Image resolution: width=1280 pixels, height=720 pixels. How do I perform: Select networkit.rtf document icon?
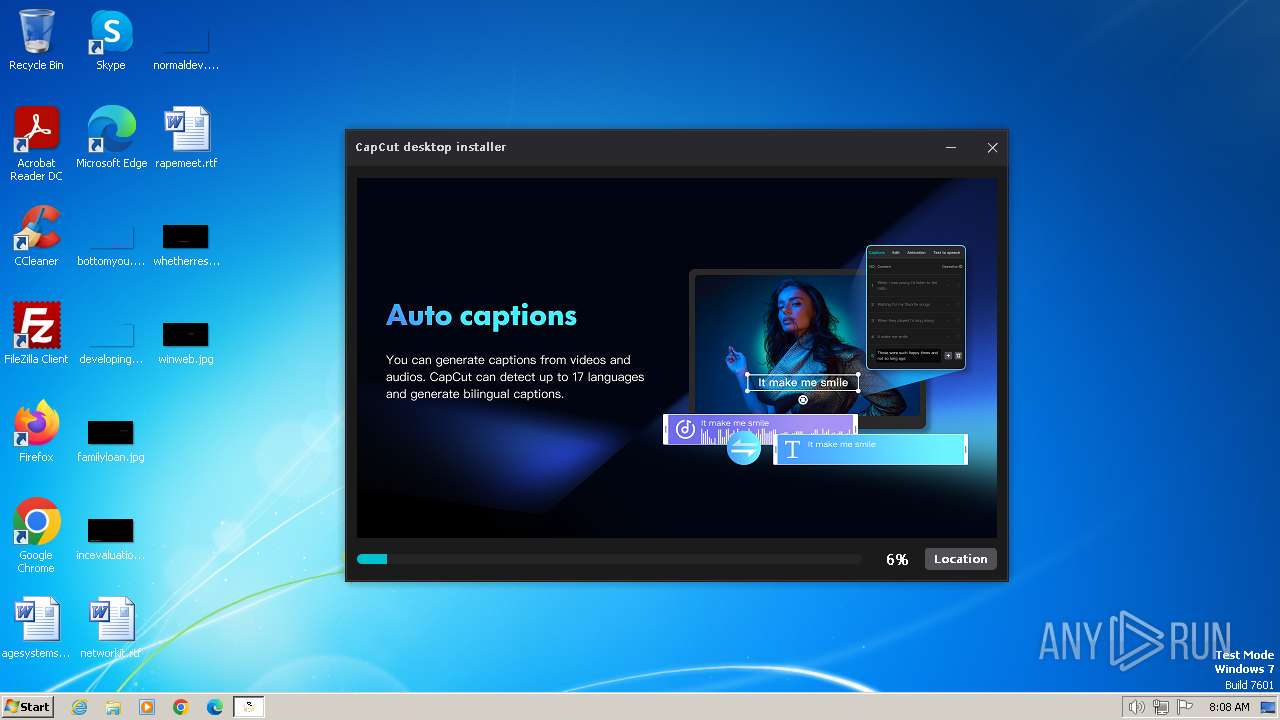pyautogui.click(x=111, y=628)
